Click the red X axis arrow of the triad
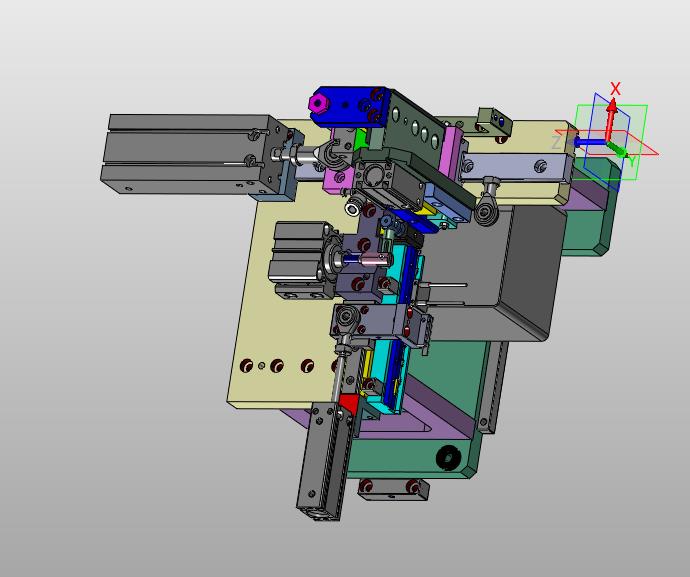The height and width of the screenshot is (577, 690). point(610,120)
